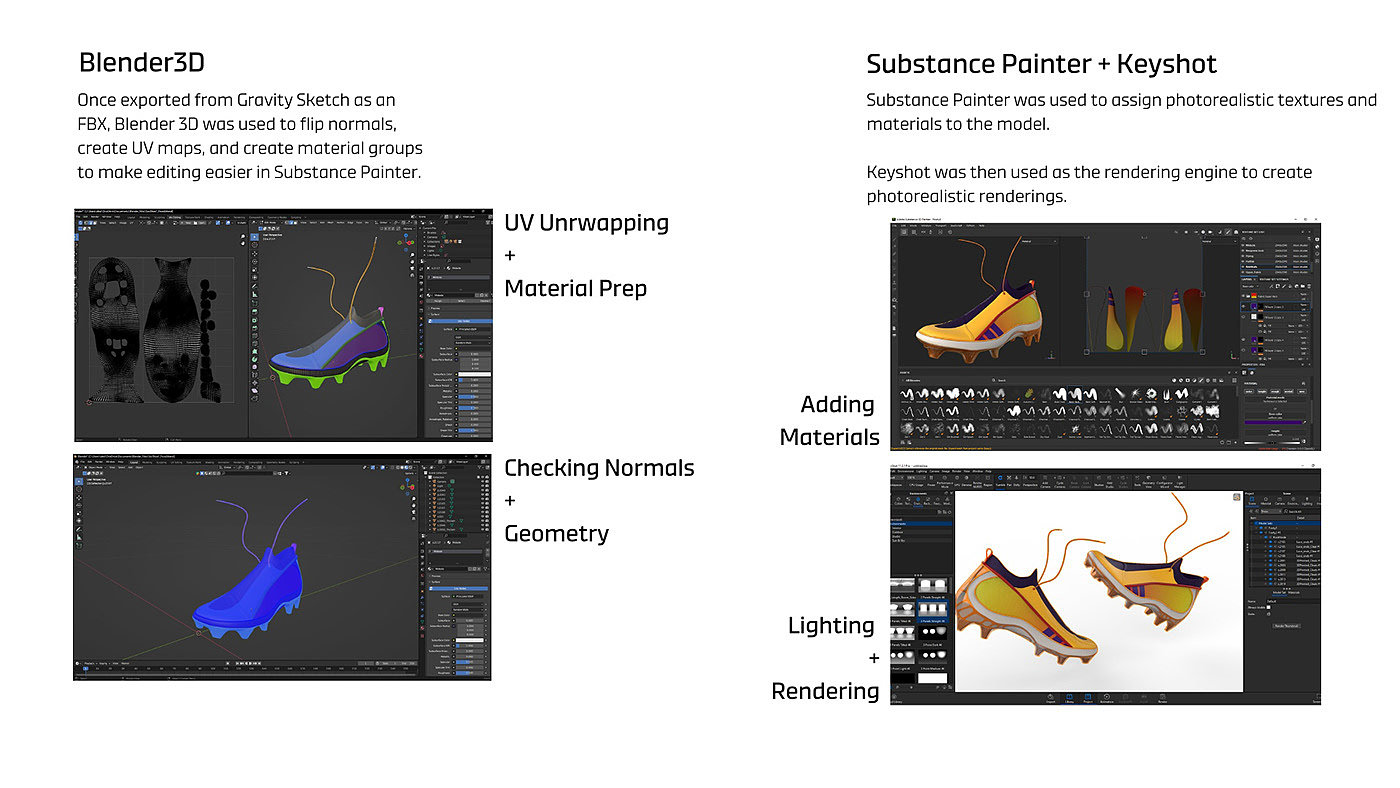The height and width of the screenshot is (788, 1400).
Task: Select Scale tool in UV Unwrapping Blender 3D viewport
Action: click(253, 271)
